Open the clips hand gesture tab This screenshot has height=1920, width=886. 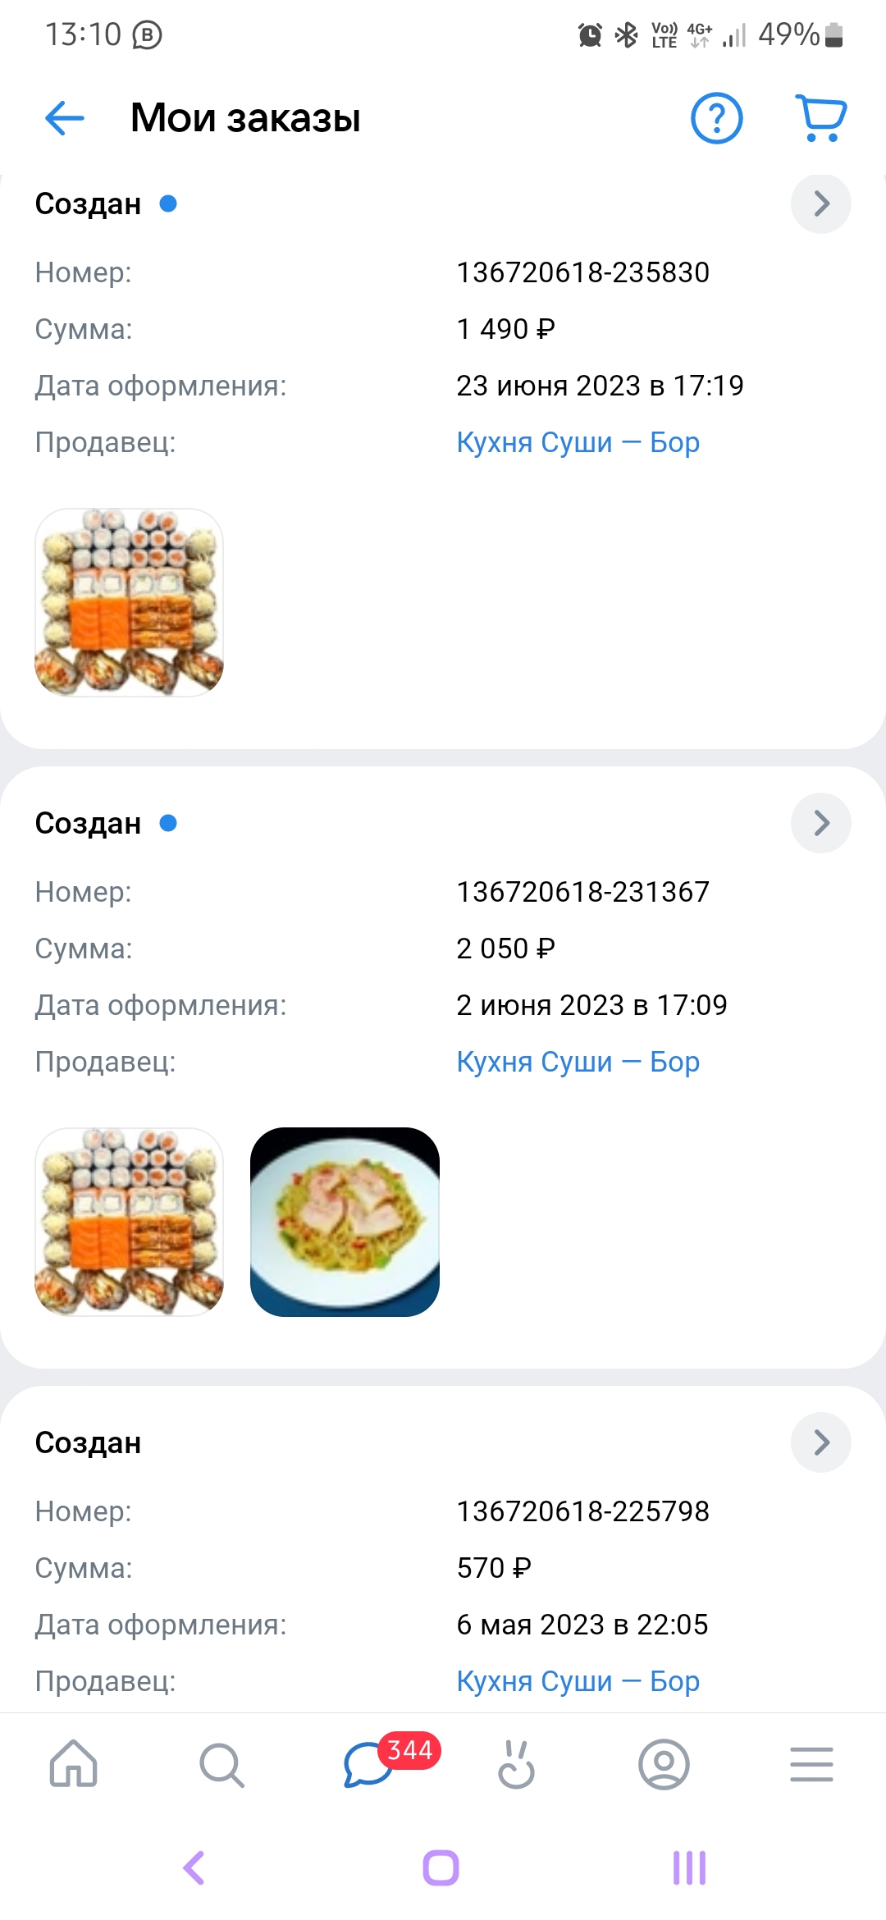(x=516, y=1764)
